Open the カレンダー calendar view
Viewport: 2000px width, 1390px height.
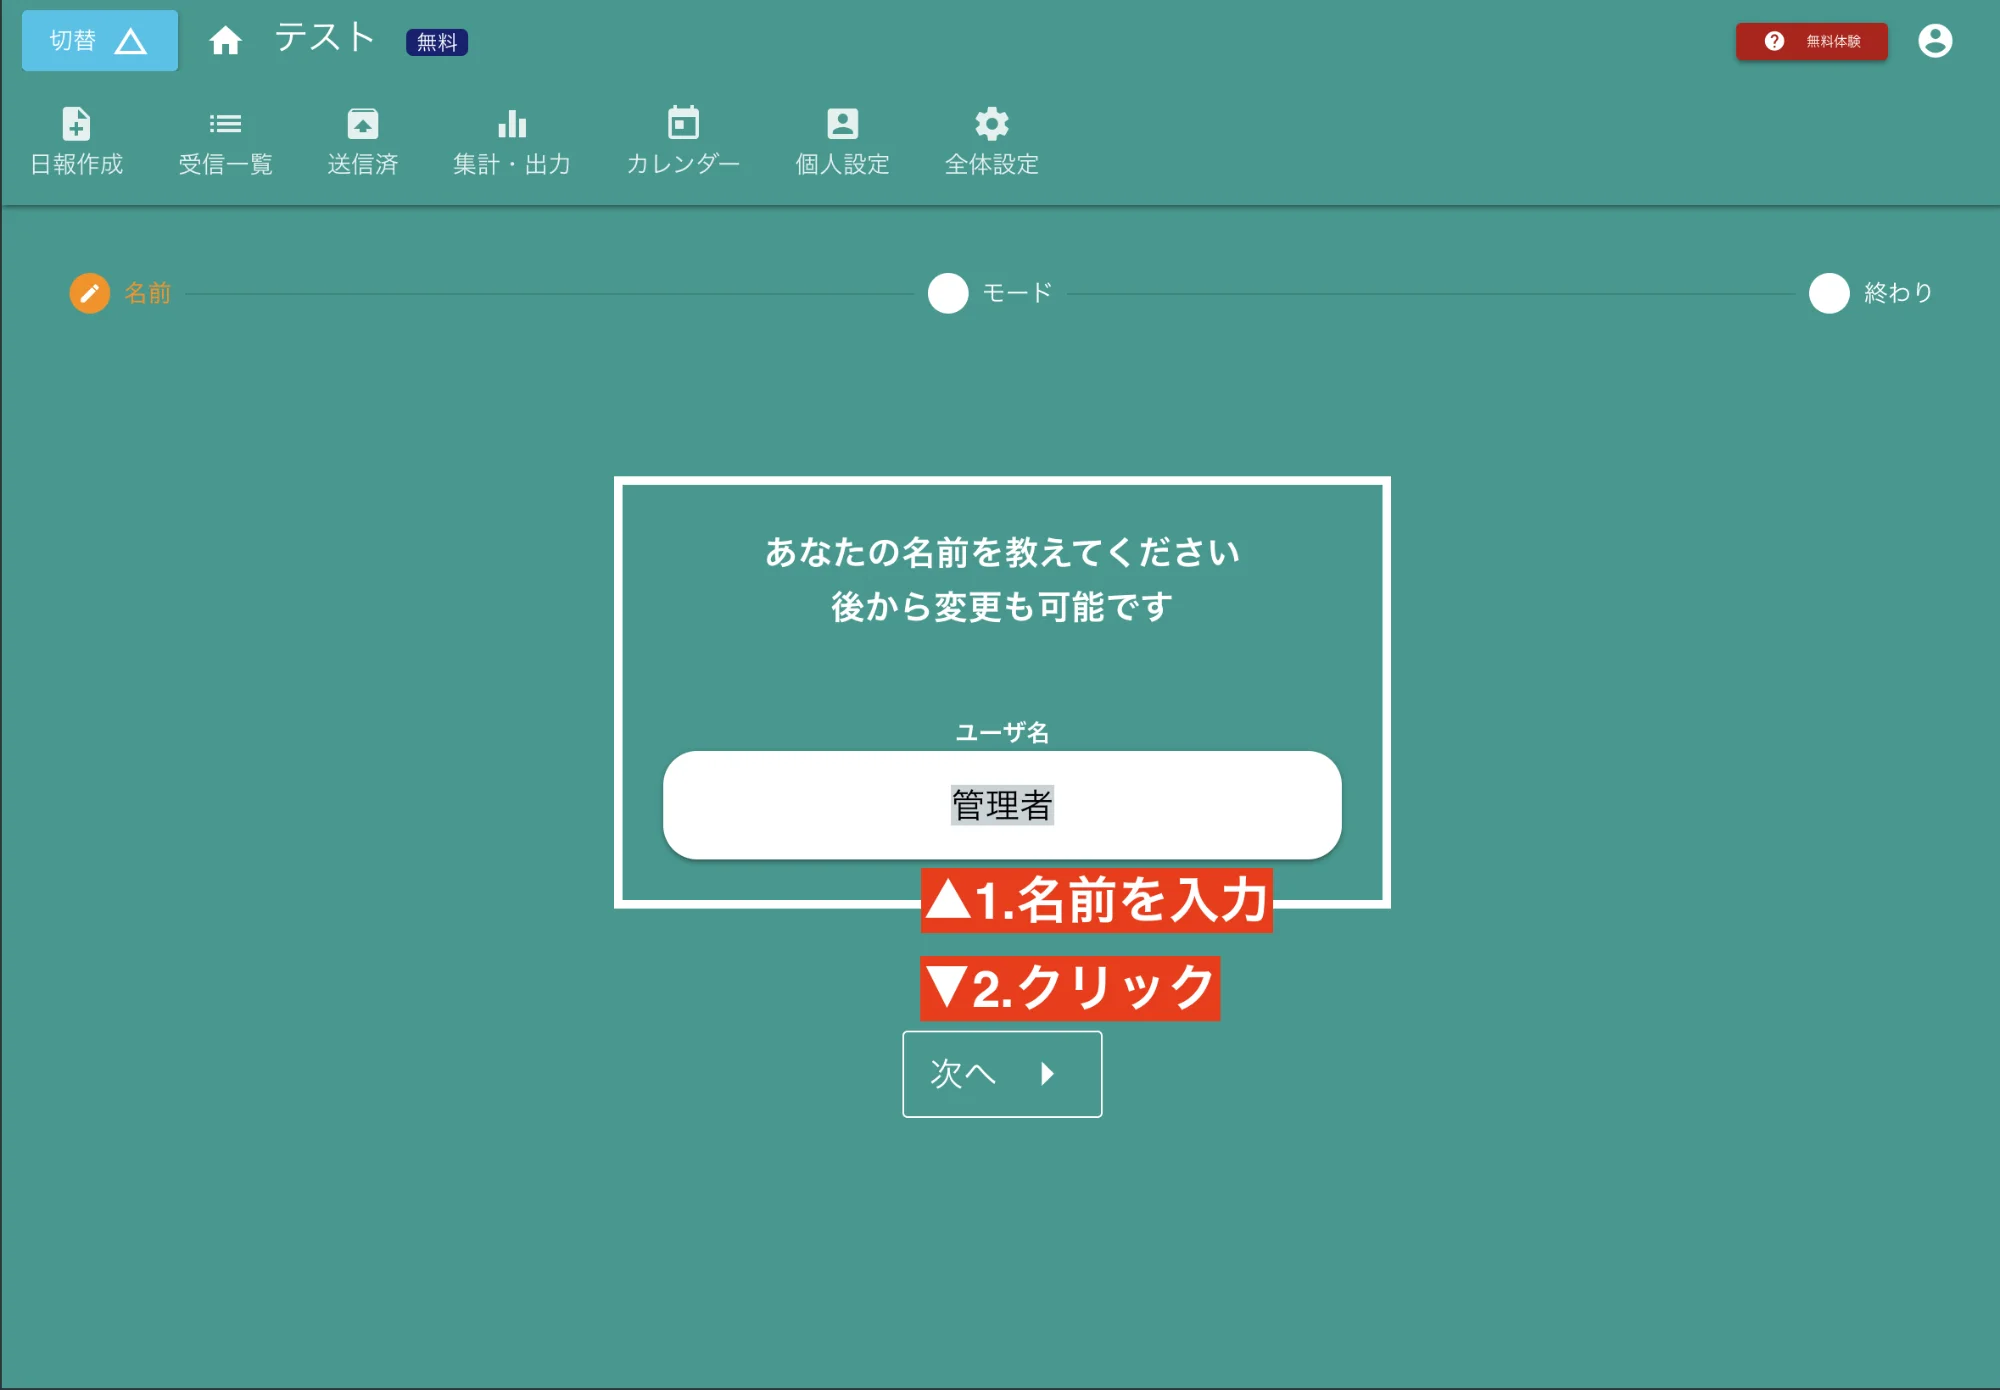(684, 140)
